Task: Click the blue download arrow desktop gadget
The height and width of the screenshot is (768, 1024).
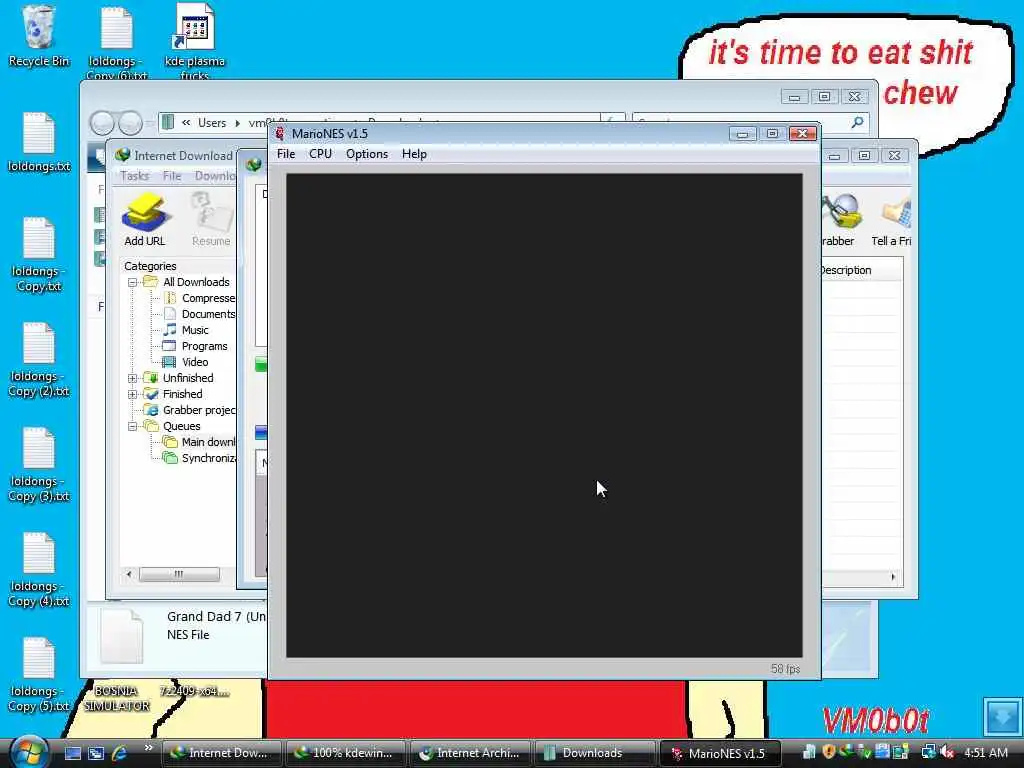Action: pyautogui.click(x=1002, y=716)
